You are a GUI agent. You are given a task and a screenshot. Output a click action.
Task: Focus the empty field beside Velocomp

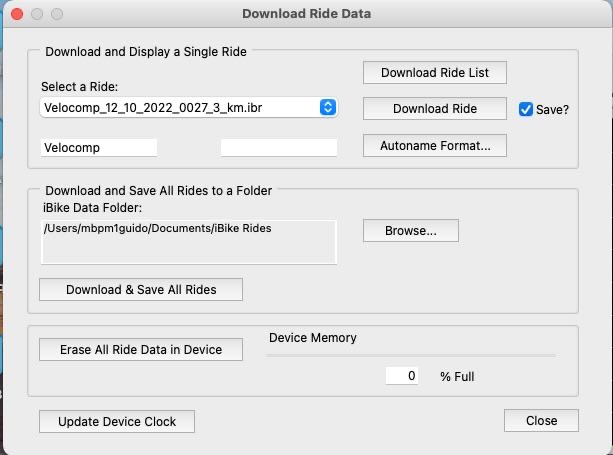click(279, 147)
